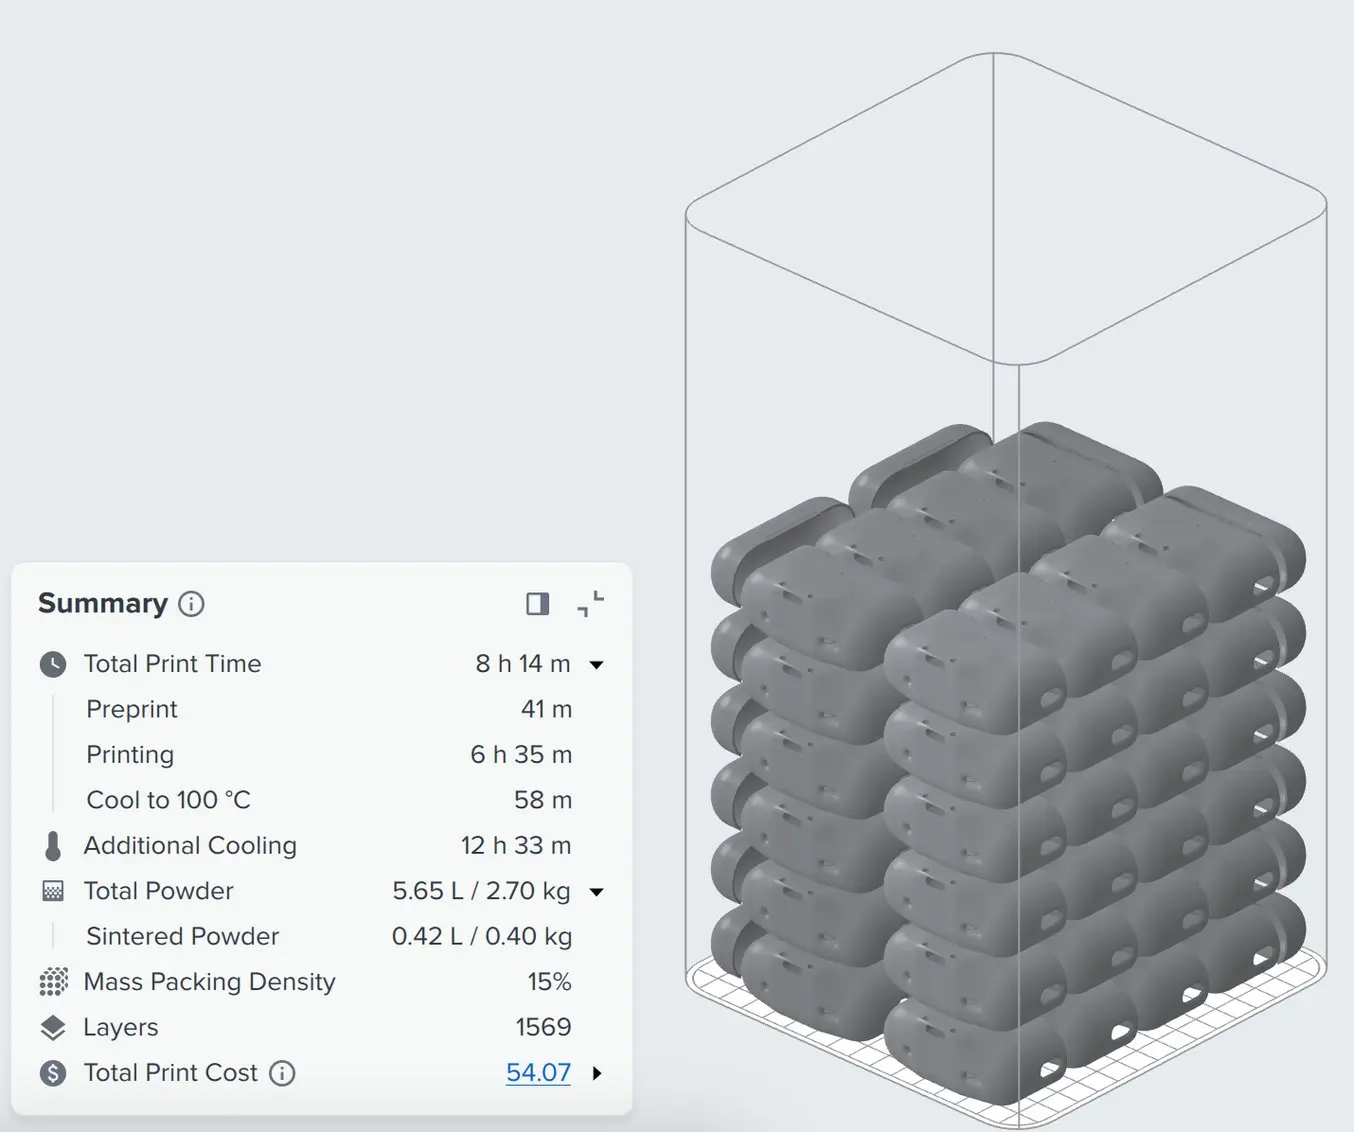This screenshot has height=1132, width=1354.
Task: Click the dollar icon for Total Print Cost
Action: 53,1073
